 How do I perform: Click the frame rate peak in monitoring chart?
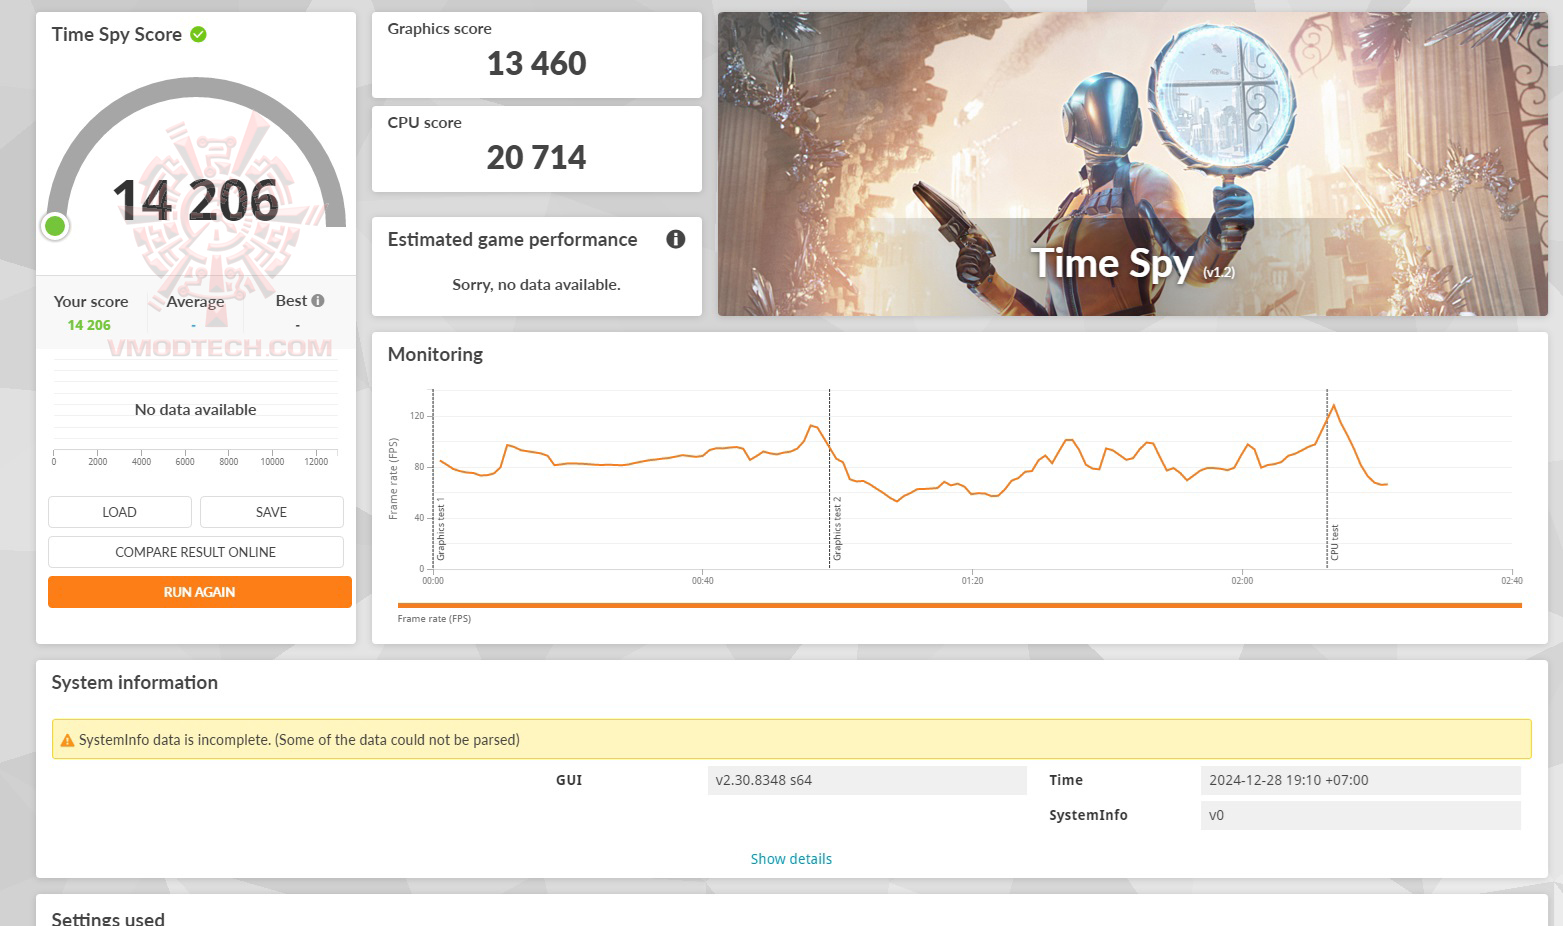coord(1333,405)
